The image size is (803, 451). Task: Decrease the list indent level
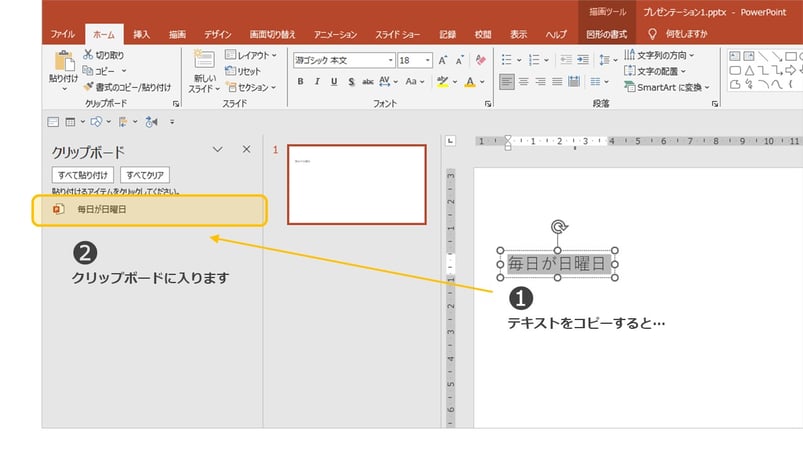[566, 60]
